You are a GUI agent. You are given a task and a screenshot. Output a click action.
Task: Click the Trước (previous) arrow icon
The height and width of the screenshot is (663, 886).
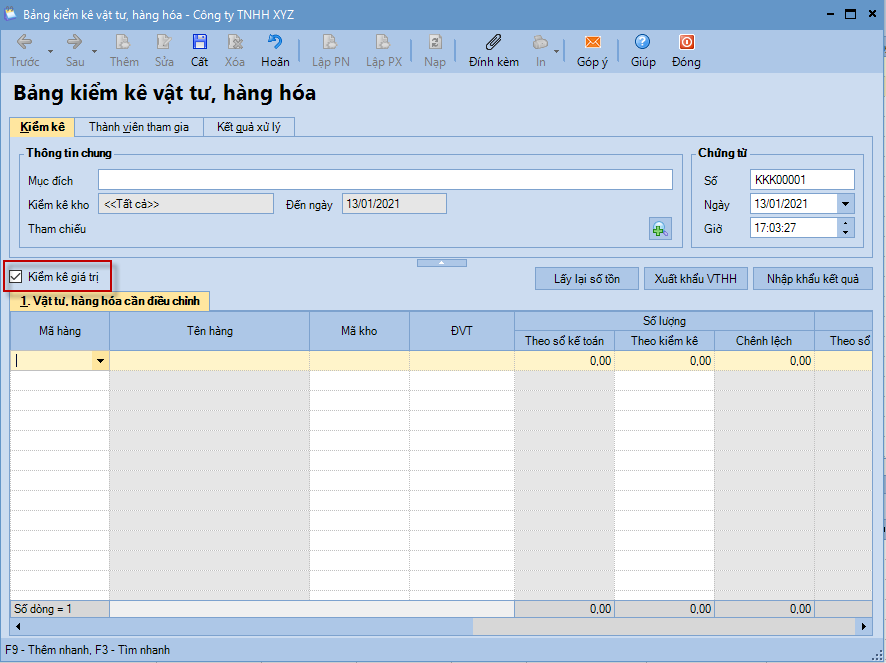pos(24,42)
